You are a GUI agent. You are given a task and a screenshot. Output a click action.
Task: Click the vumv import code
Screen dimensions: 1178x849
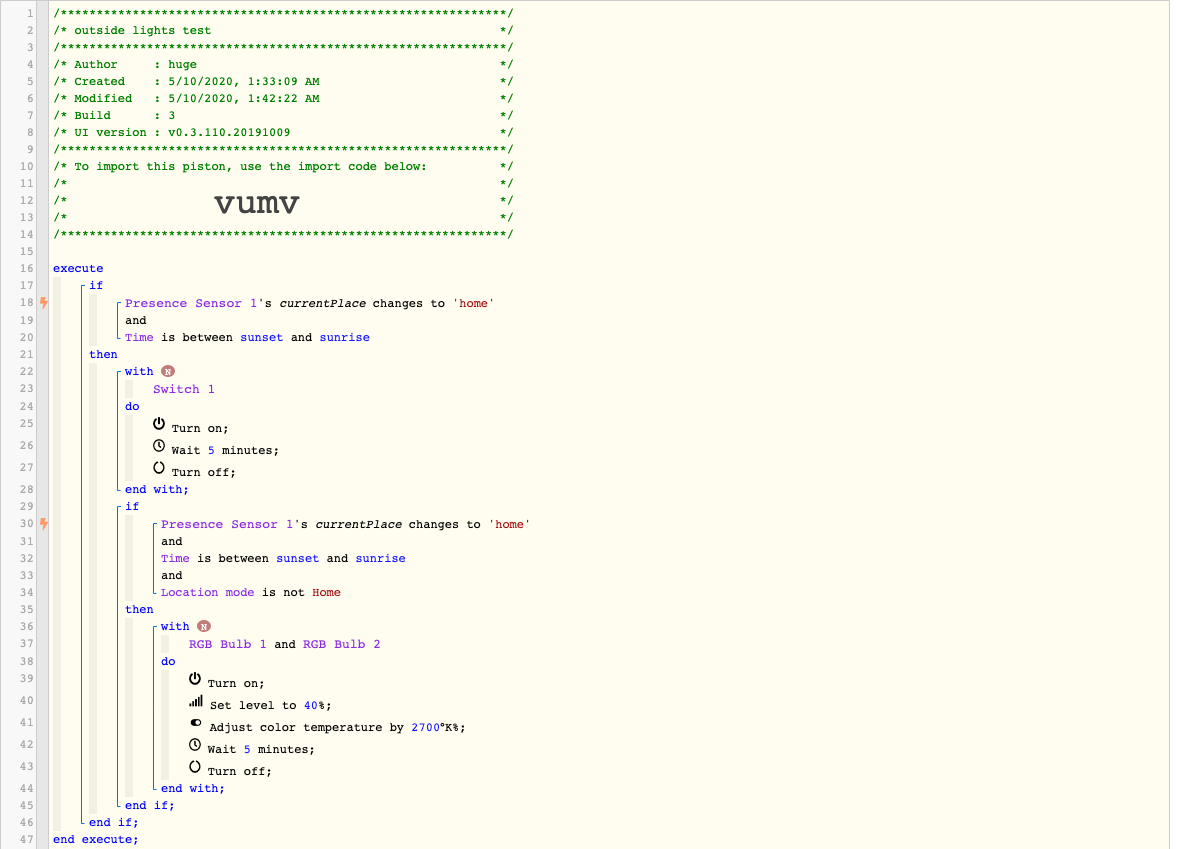coord(257,203)
